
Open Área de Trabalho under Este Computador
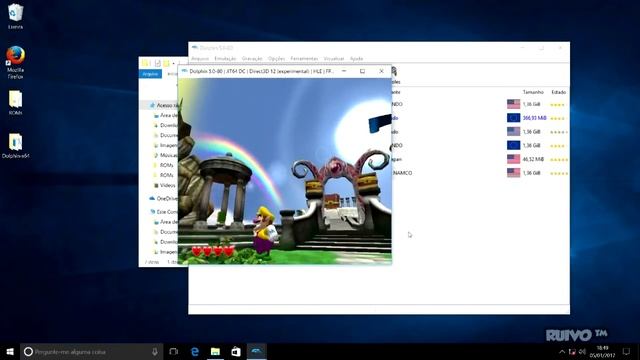(166, 222)
